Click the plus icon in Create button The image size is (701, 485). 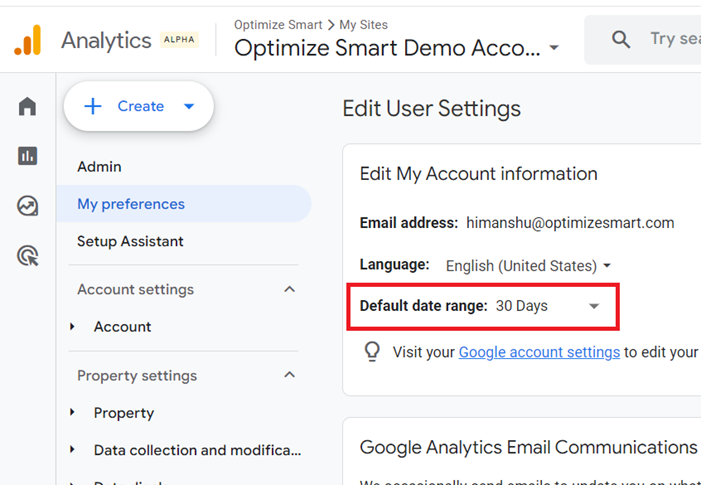tap(93, 106)
